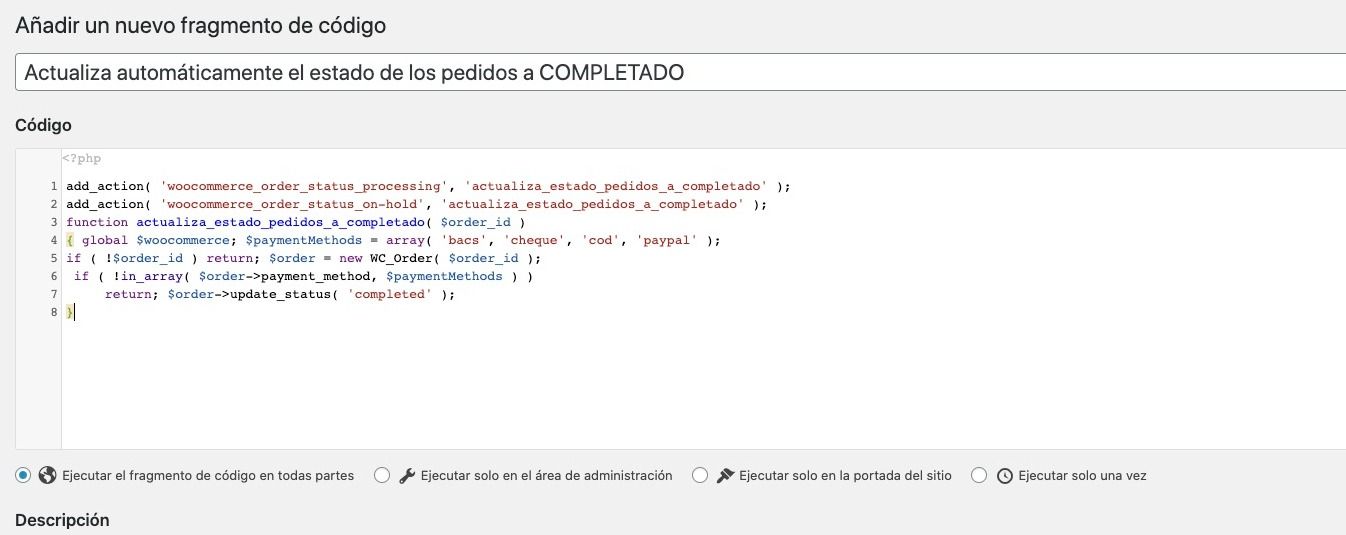The height and width of the screenshot is (535, 1346).
Task: Click 'woocommerce_order_status_processing' string in code
Action: (302, 186)
